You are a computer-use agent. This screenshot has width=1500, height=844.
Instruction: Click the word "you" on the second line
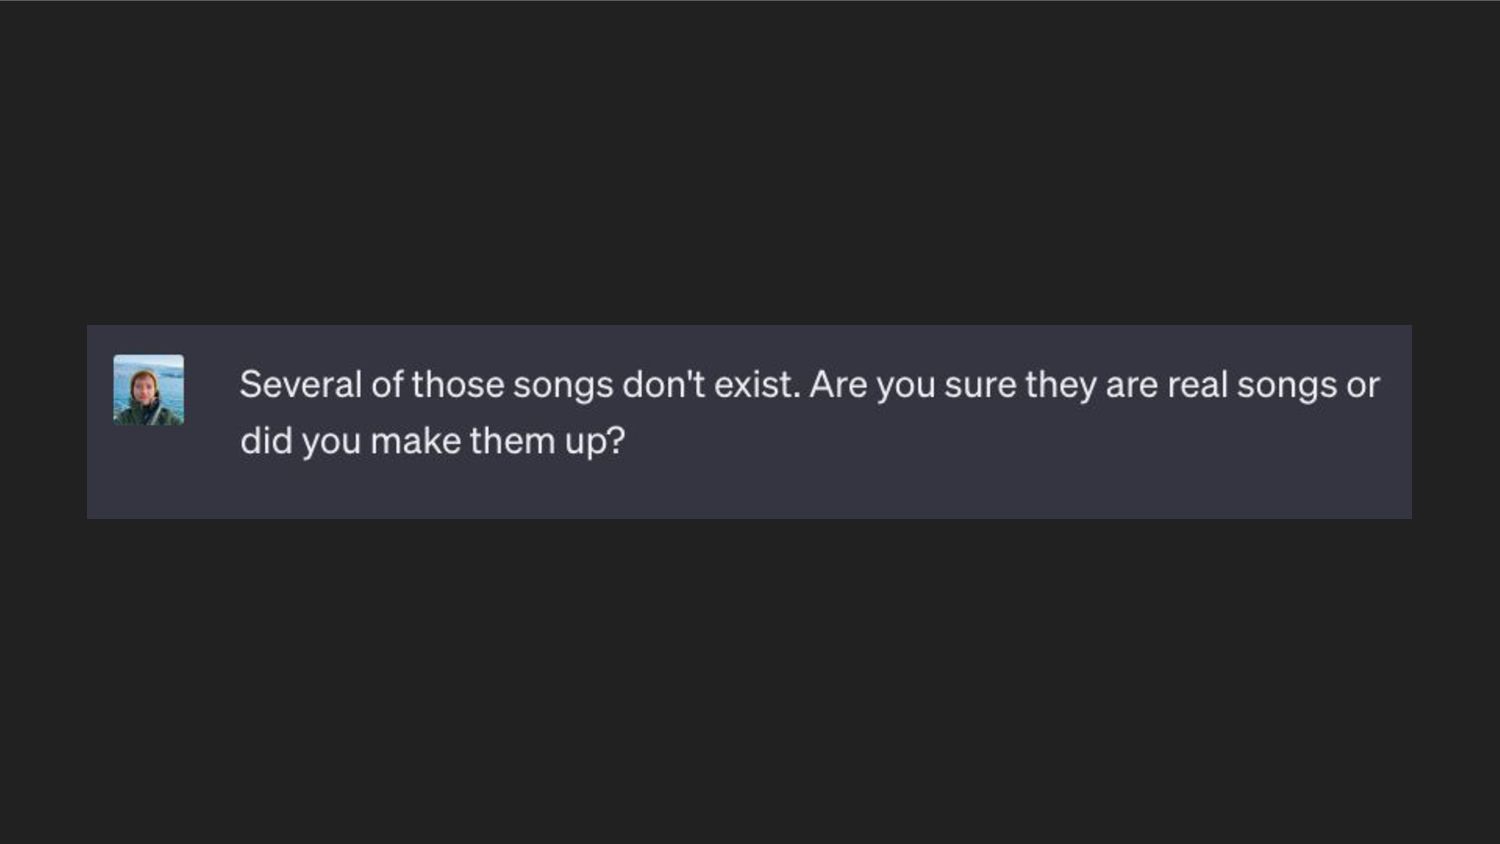[331, 441]
